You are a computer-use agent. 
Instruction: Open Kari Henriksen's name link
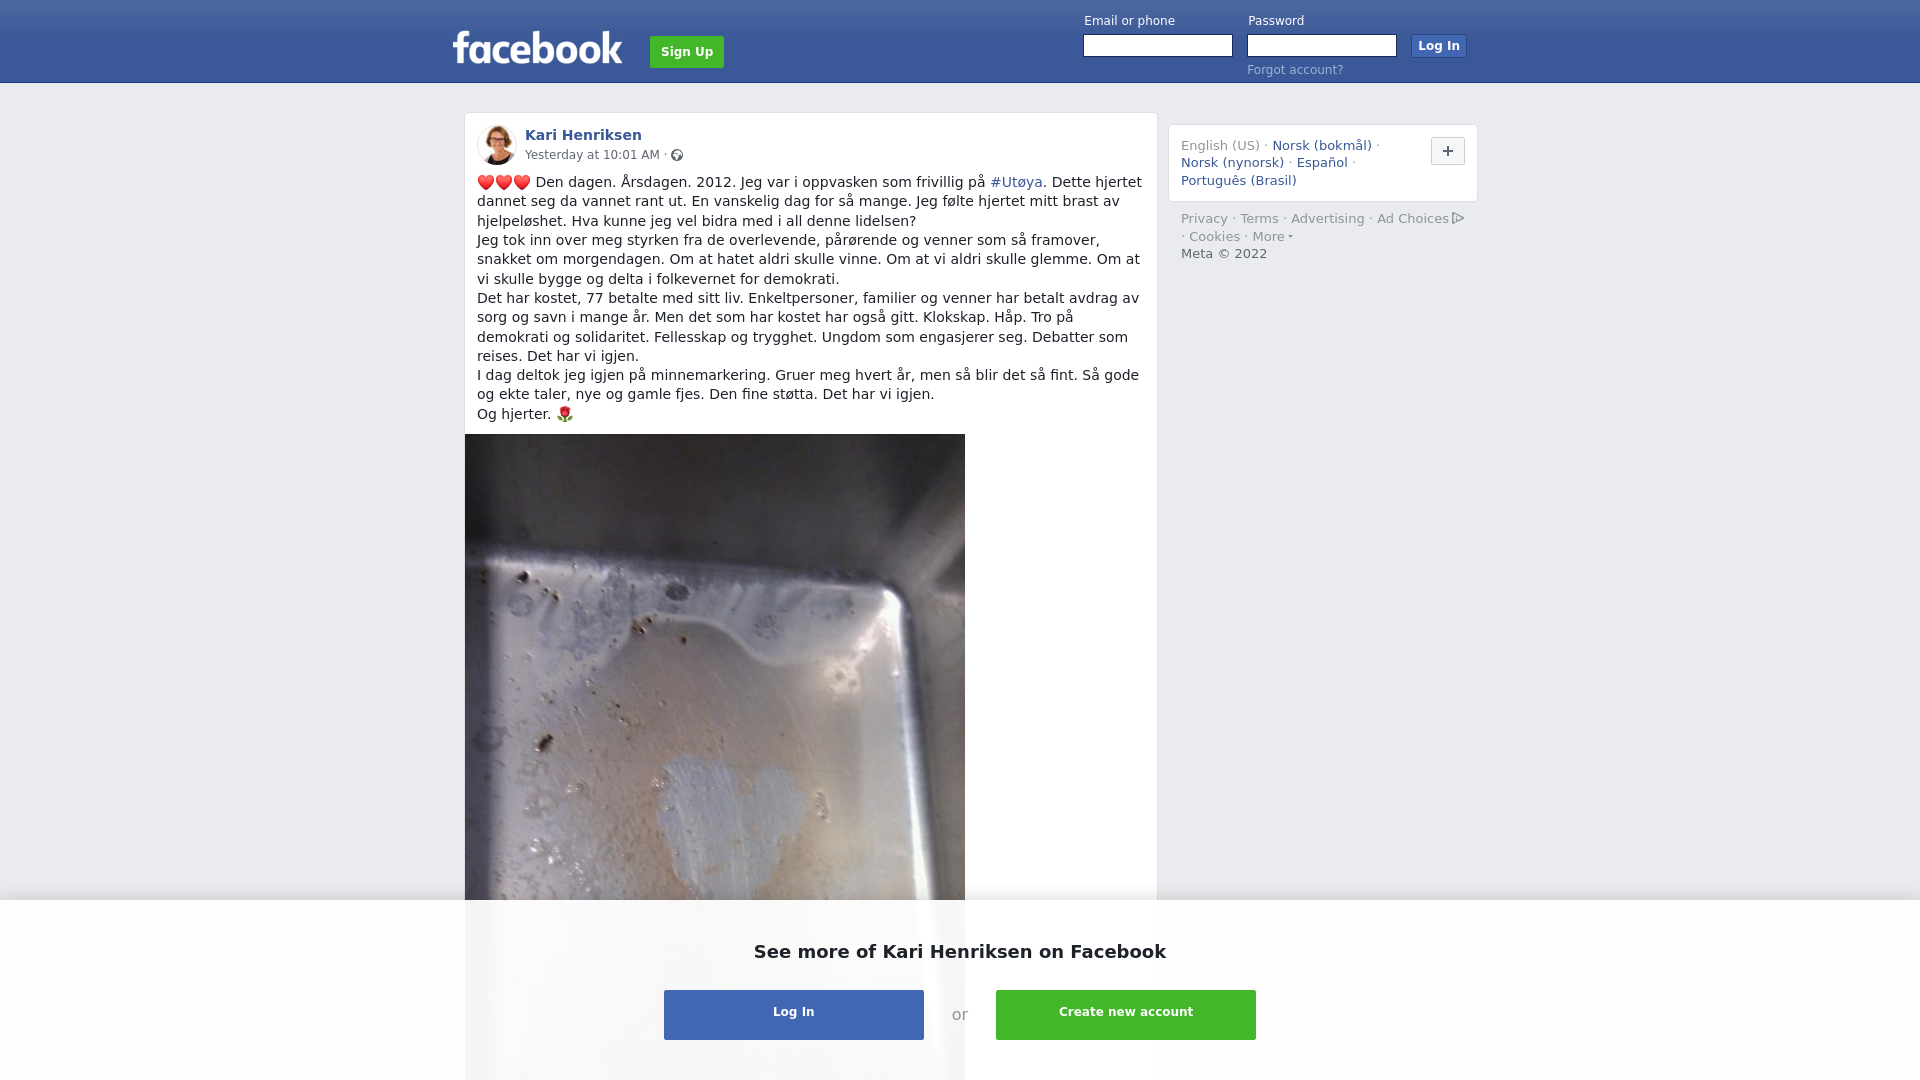583,135
